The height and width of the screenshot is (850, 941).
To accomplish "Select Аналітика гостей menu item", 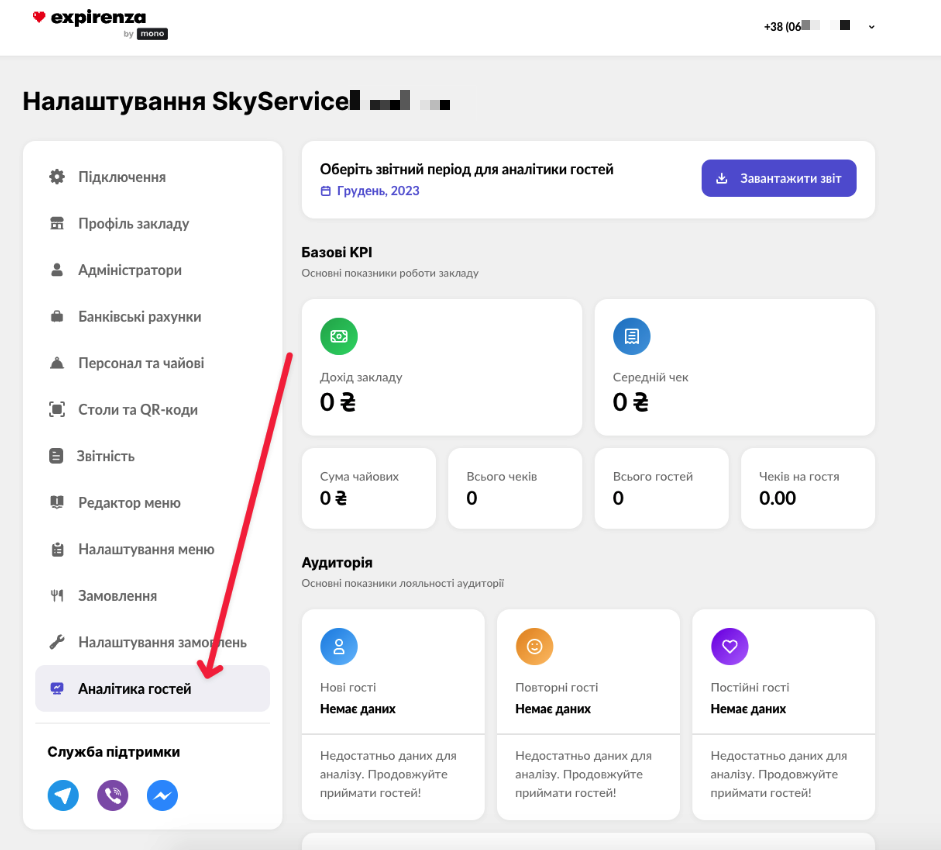I will (x=134, y=689).
